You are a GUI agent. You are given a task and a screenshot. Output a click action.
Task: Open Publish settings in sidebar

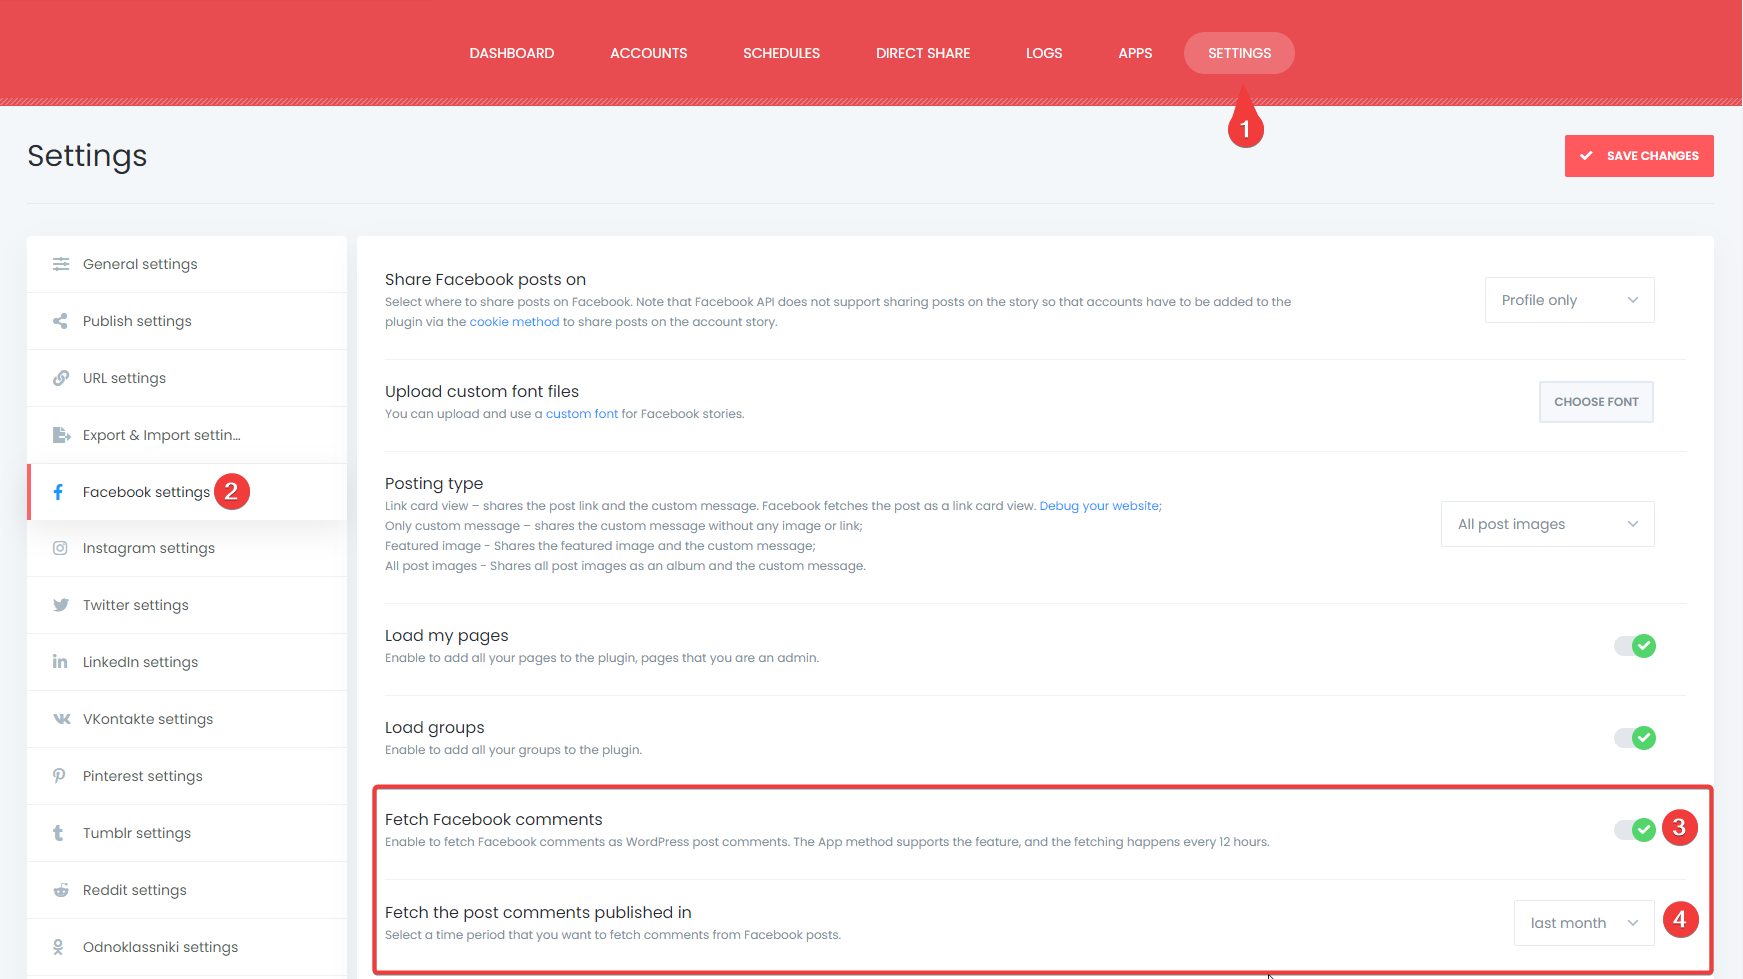point(187,321)
